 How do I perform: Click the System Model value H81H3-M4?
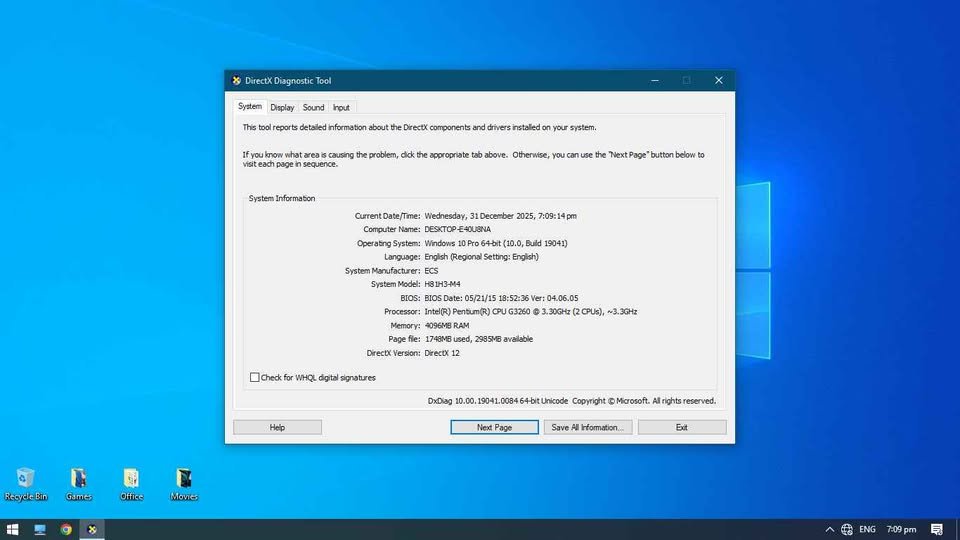click(442, 284)
